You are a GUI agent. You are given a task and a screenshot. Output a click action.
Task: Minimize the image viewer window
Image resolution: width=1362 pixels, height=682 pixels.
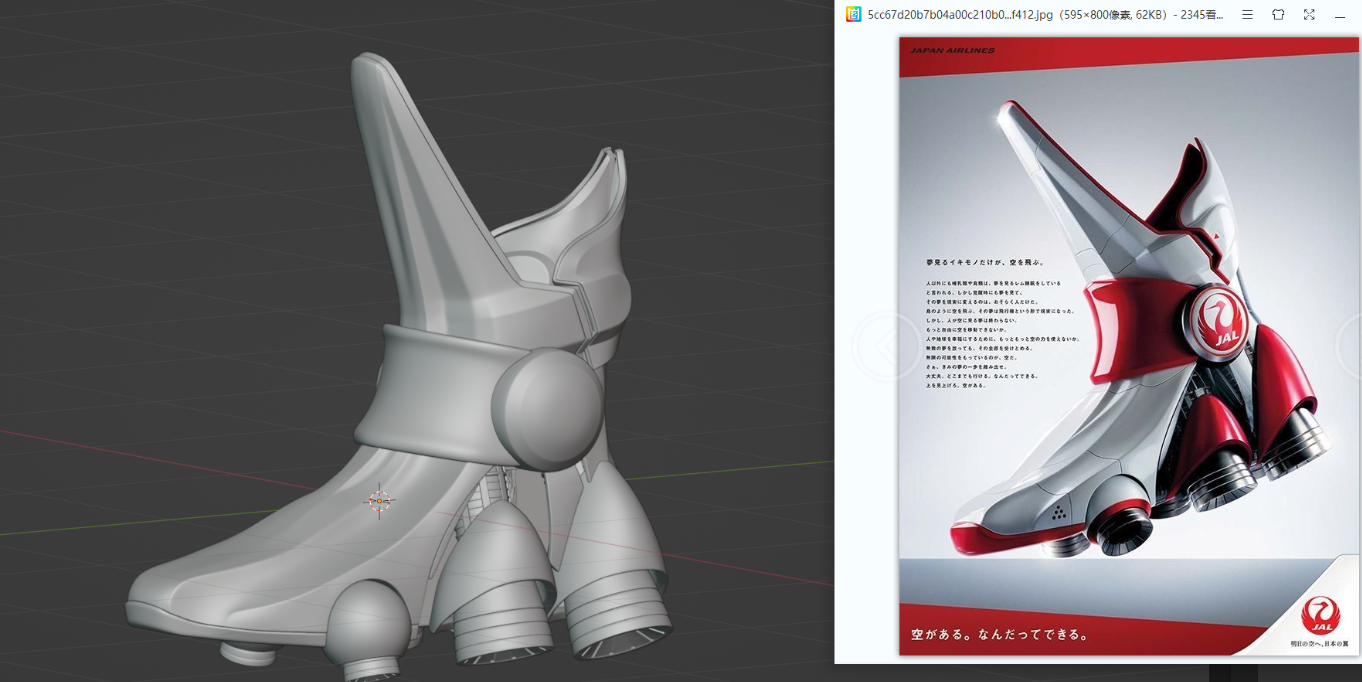[1340, 15]
